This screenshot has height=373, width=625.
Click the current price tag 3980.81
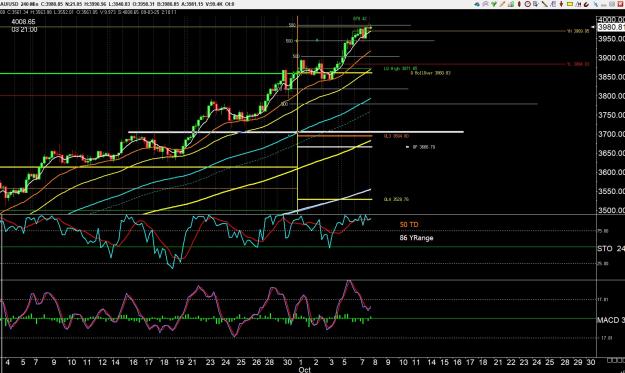coord(611,27)
